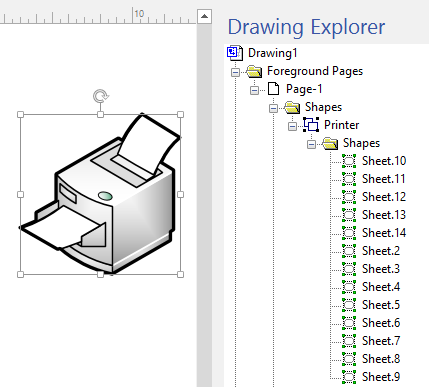This screenshot has height=387, width=429.
Task: Select the Sheet.13 label
Action: 384,215
